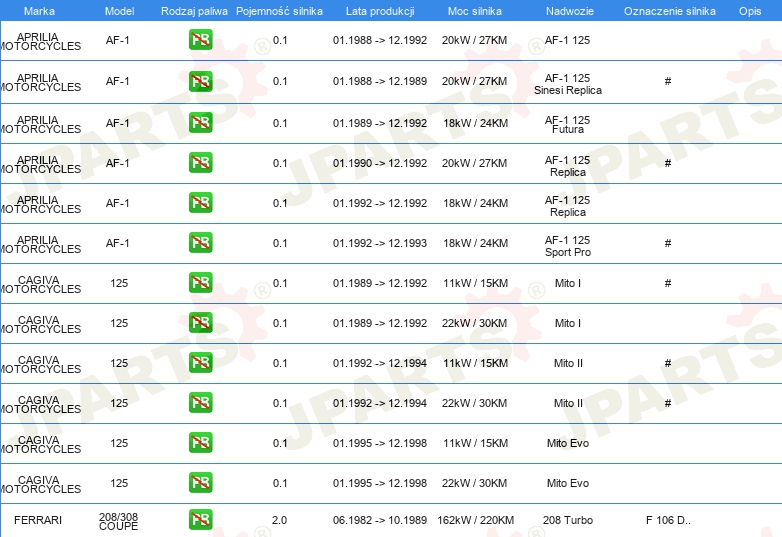Click the fuel icon in the Mito I 11kW row
Viewport: 782px width, 537px height.
pos(200,283)
